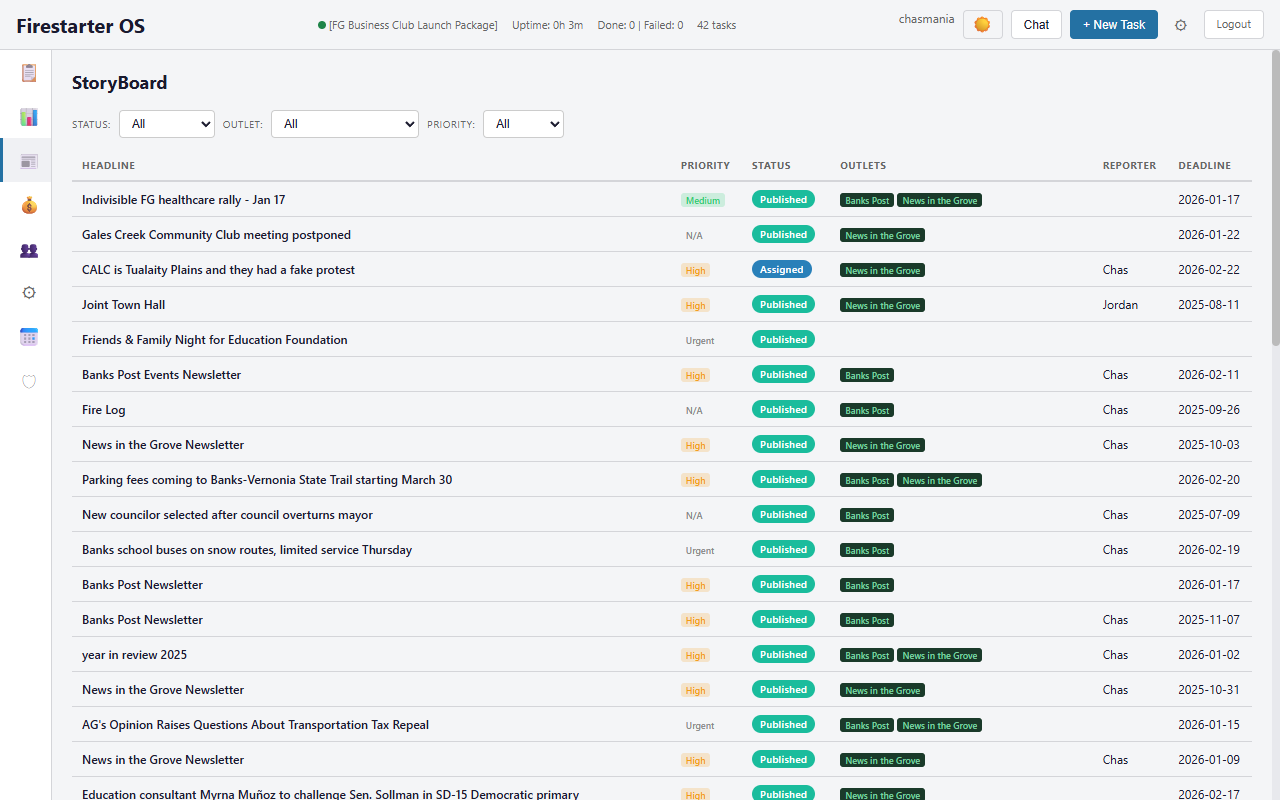
Task: Click the gear icon in the sidebar
Action: [29, 293]
